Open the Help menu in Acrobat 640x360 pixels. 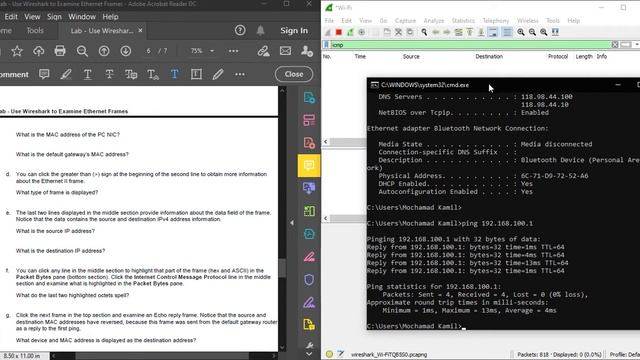(x=110, y=17)
